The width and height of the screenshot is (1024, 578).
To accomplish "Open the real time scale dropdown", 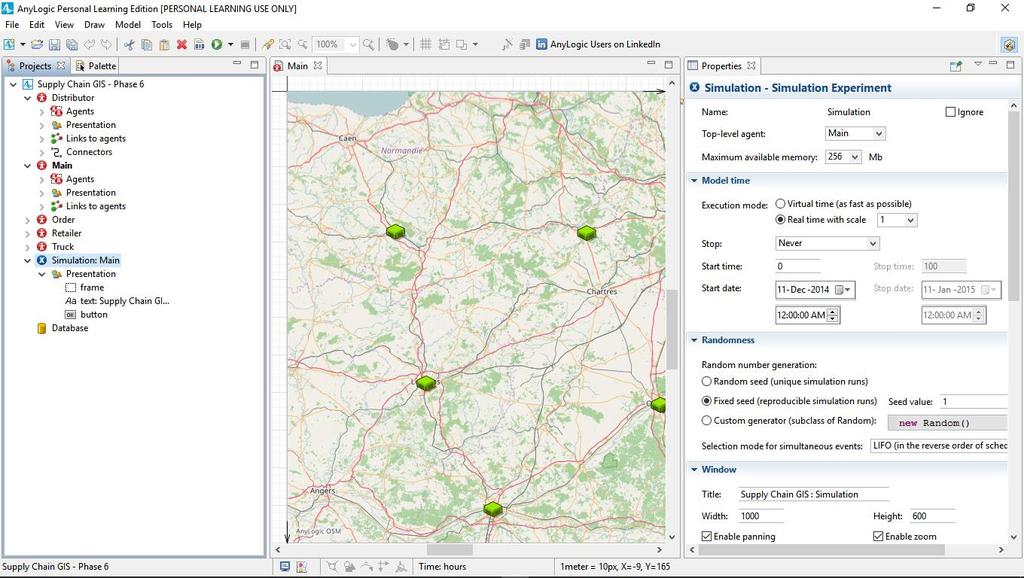I will pyautogui.click(x=897, y=220).
